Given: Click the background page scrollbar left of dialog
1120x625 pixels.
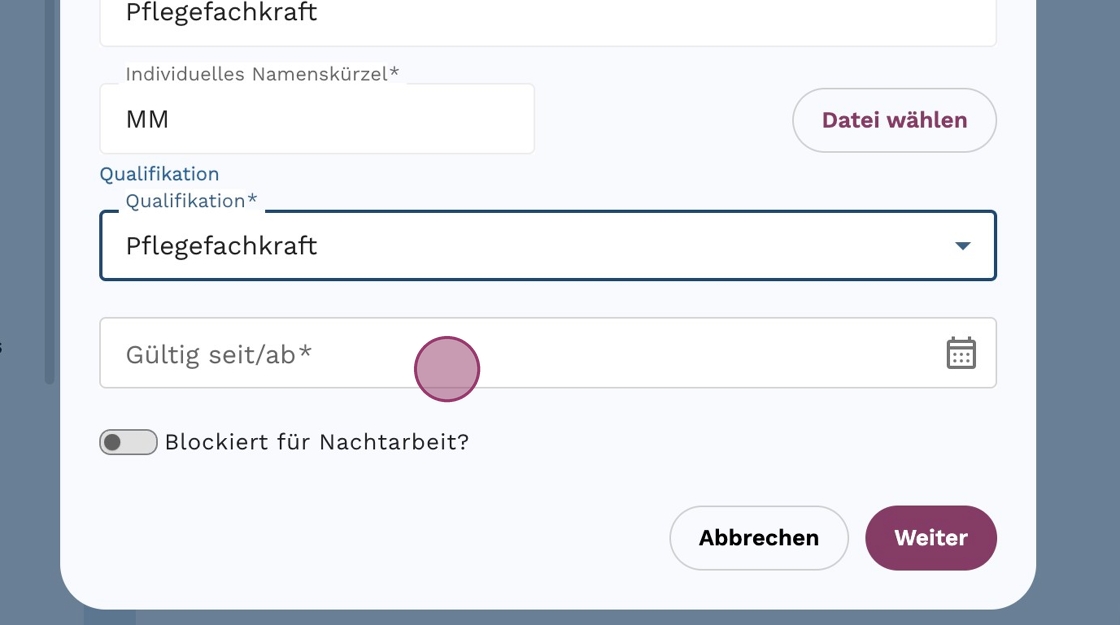Looking at the screenshot, I should 49,200.
